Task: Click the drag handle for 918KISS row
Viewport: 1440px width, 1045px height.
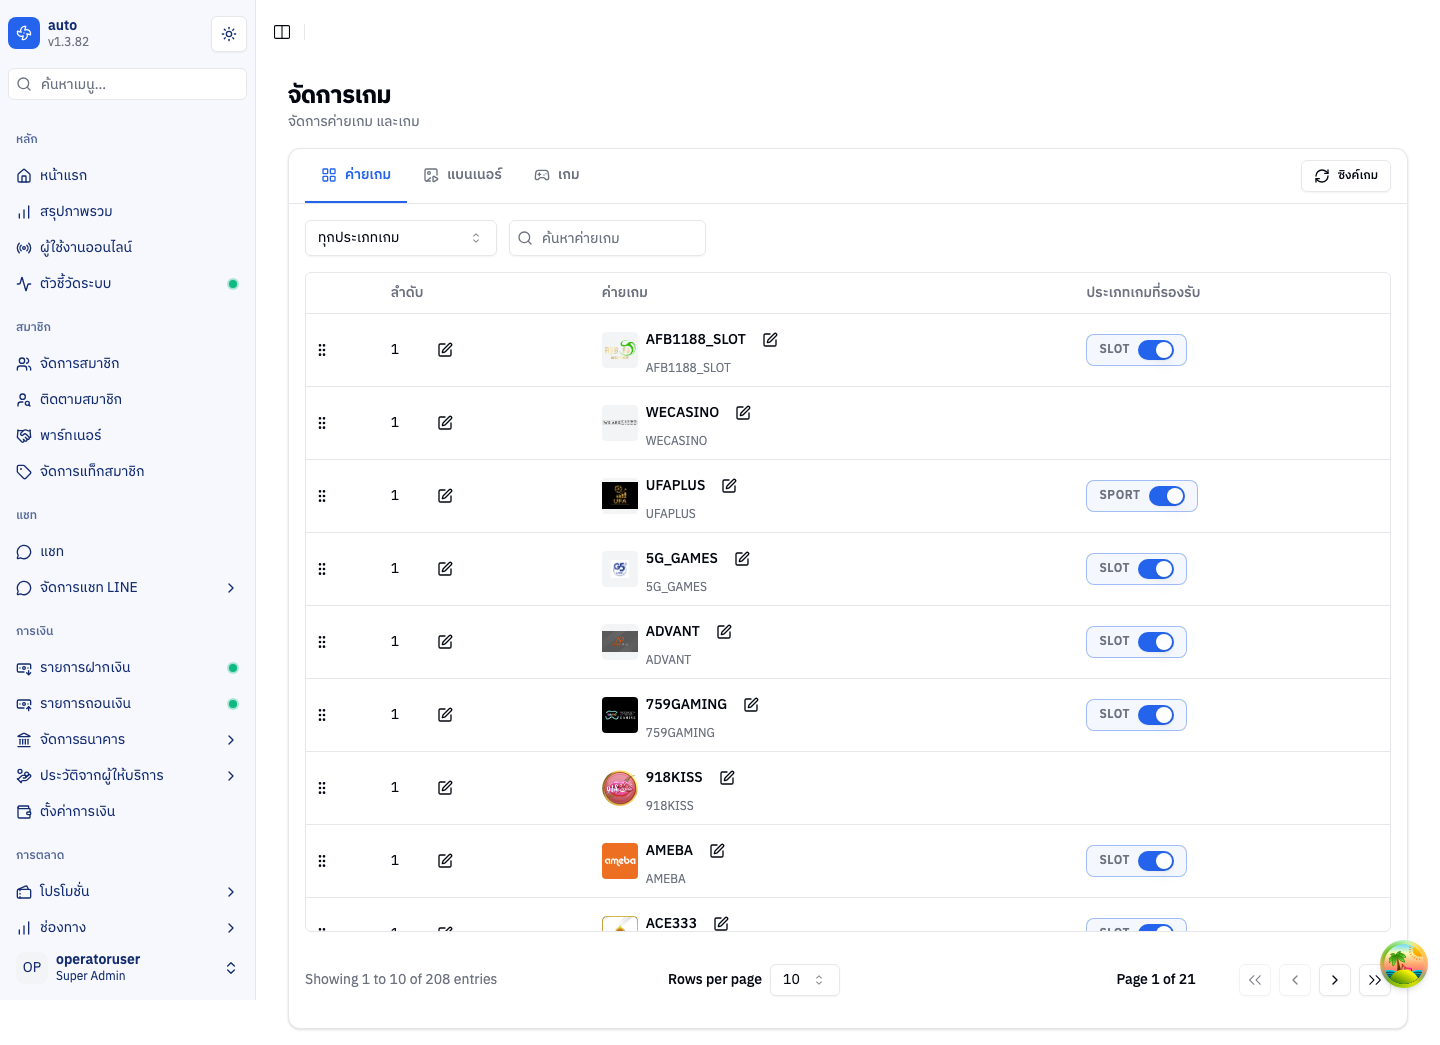Action: tap(322, 788)
